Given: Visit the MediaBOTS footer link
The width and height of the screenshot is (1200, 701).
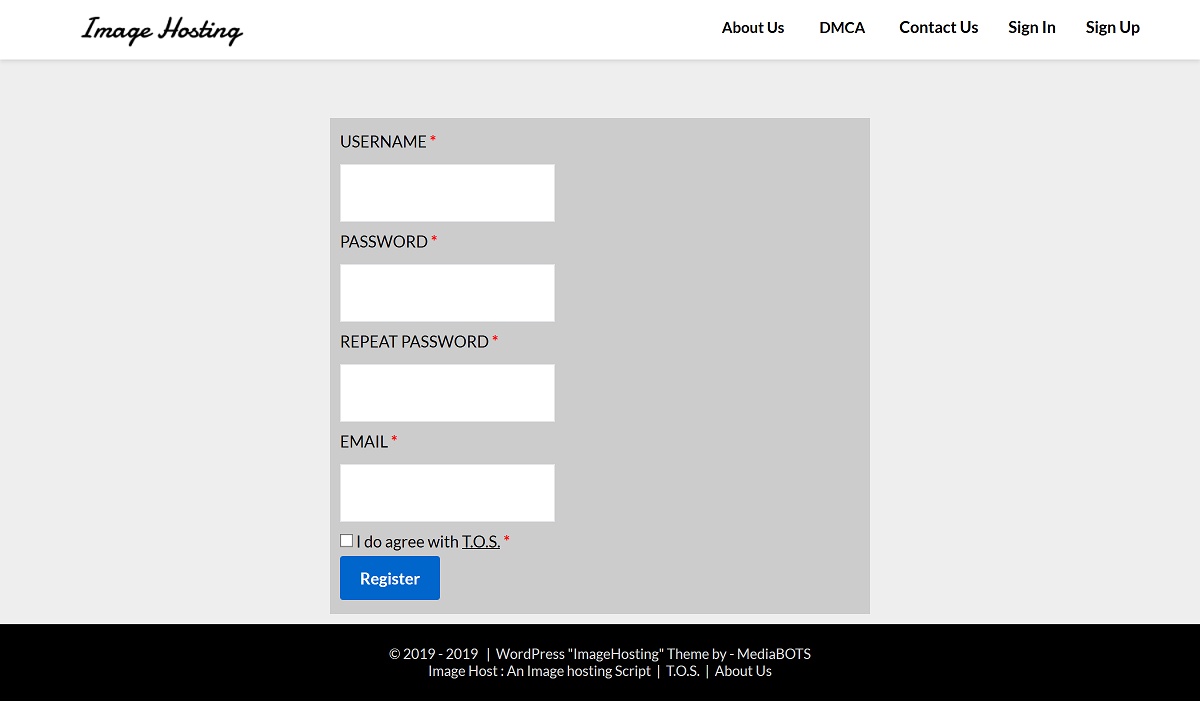Looking at the screenshot, I should (773, 654).
